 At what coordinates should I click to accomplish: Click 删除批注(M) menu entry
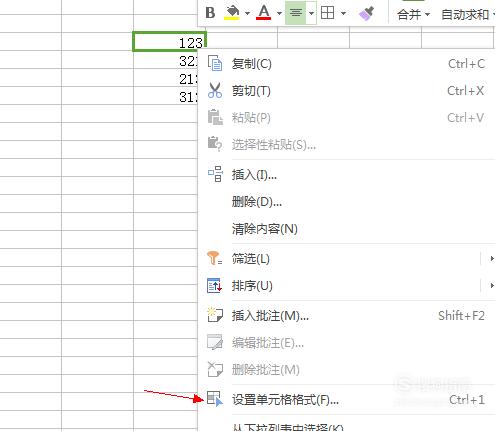(x=346, y=370)
